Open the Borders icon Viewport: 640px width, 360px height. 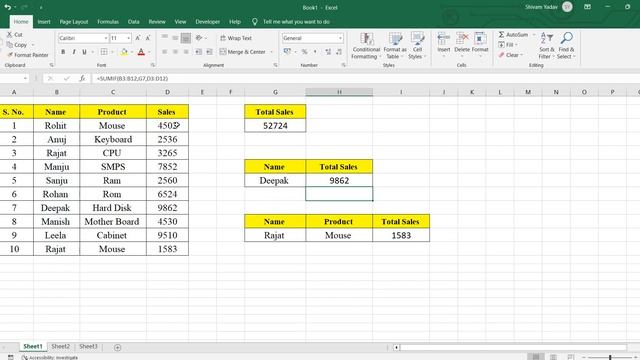104,52
